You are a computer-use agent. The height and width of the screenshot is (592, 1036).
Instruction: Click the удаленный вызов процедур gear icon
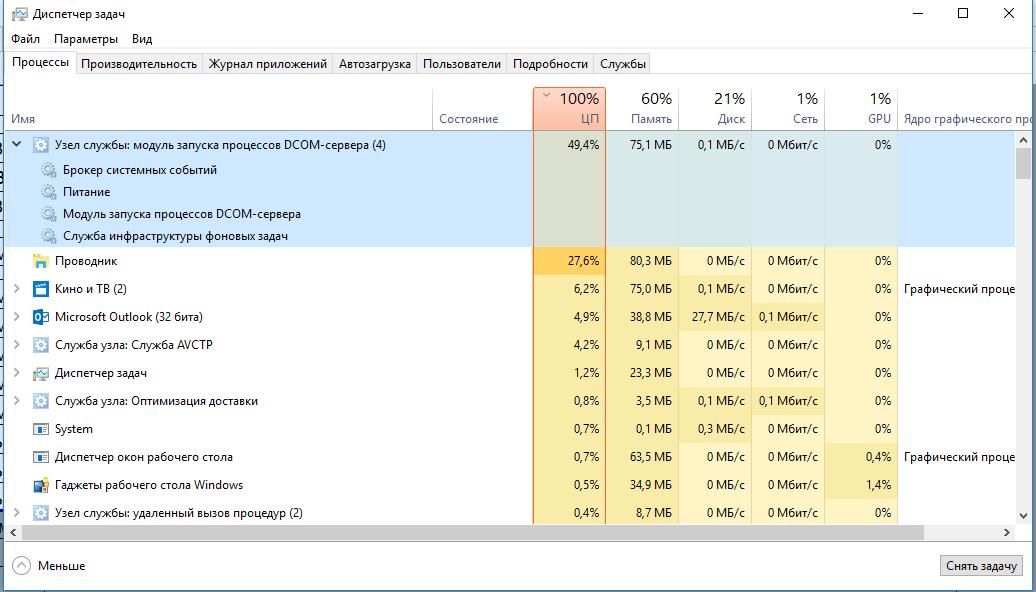(40, 513)
